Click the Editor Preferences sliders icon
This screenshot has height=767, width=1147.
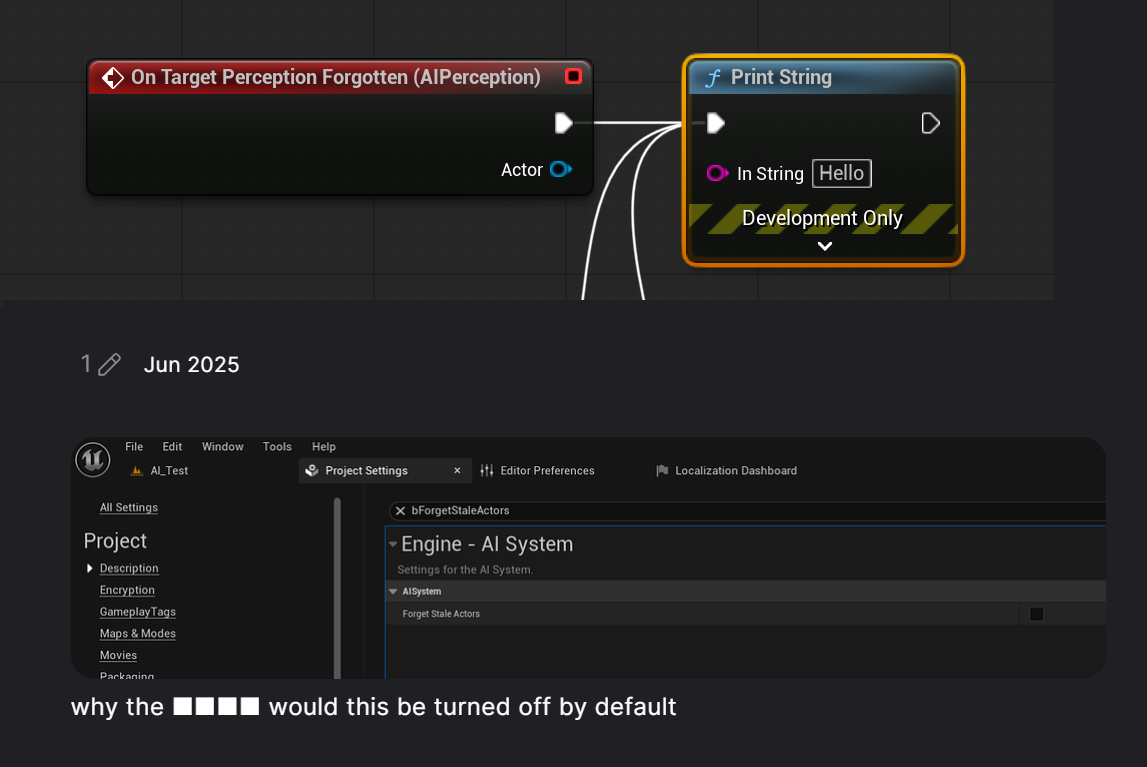pyautogui.click(x=486, y=471)
